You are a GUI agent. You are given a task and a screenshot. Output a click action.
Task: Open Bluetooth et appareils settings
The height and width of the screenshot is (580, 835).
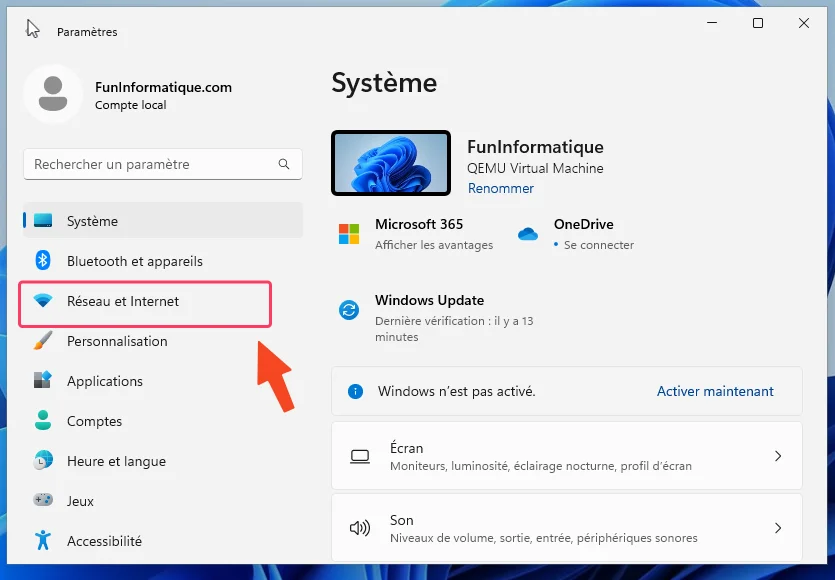163,261
